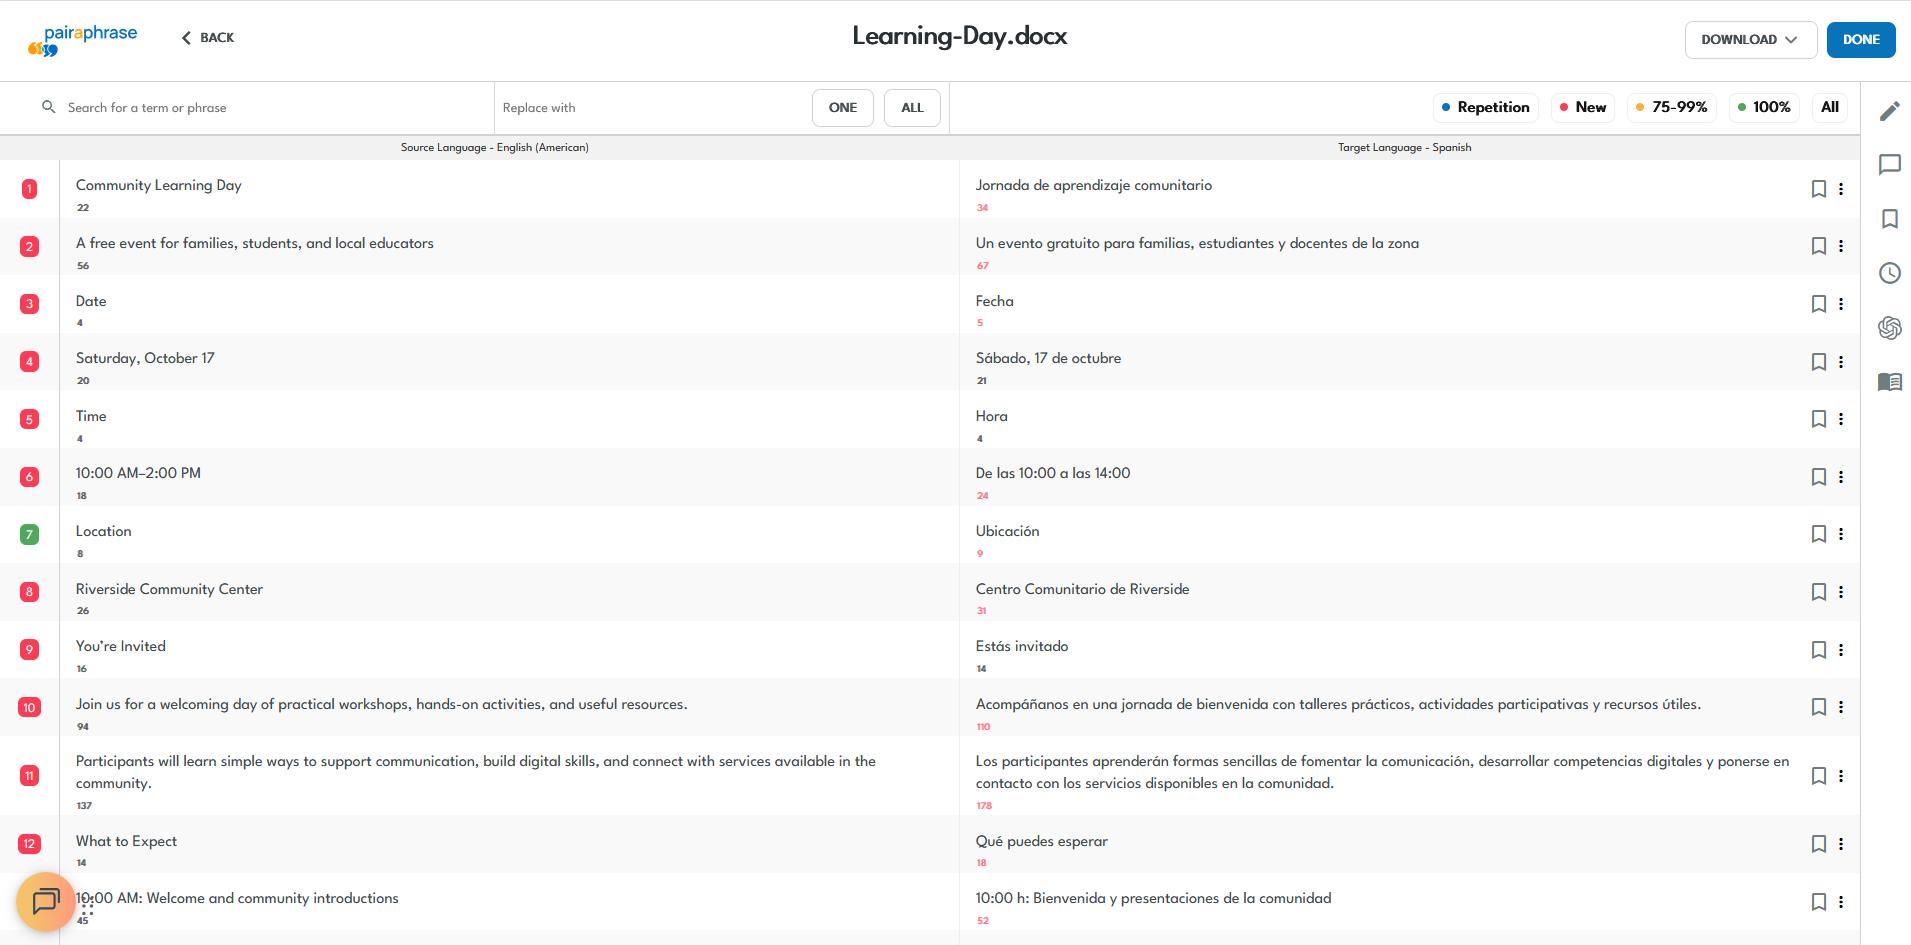1911x945 pixels.
Task: Edit translation 'De las 10:00 a las 14:00'
Action: click(x=1053, y=473)
